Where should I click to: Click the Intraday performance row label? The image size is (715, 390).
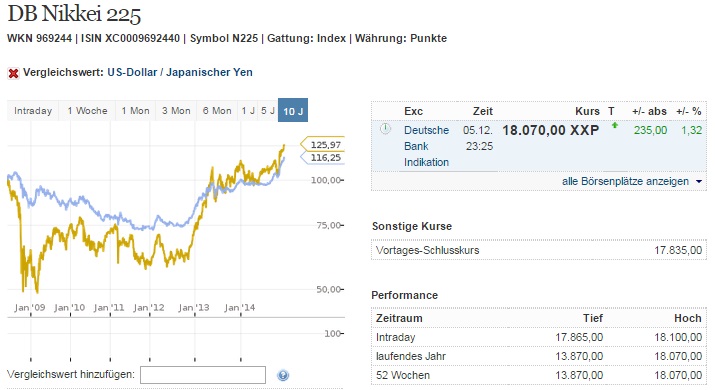click(x=395, y=338)
